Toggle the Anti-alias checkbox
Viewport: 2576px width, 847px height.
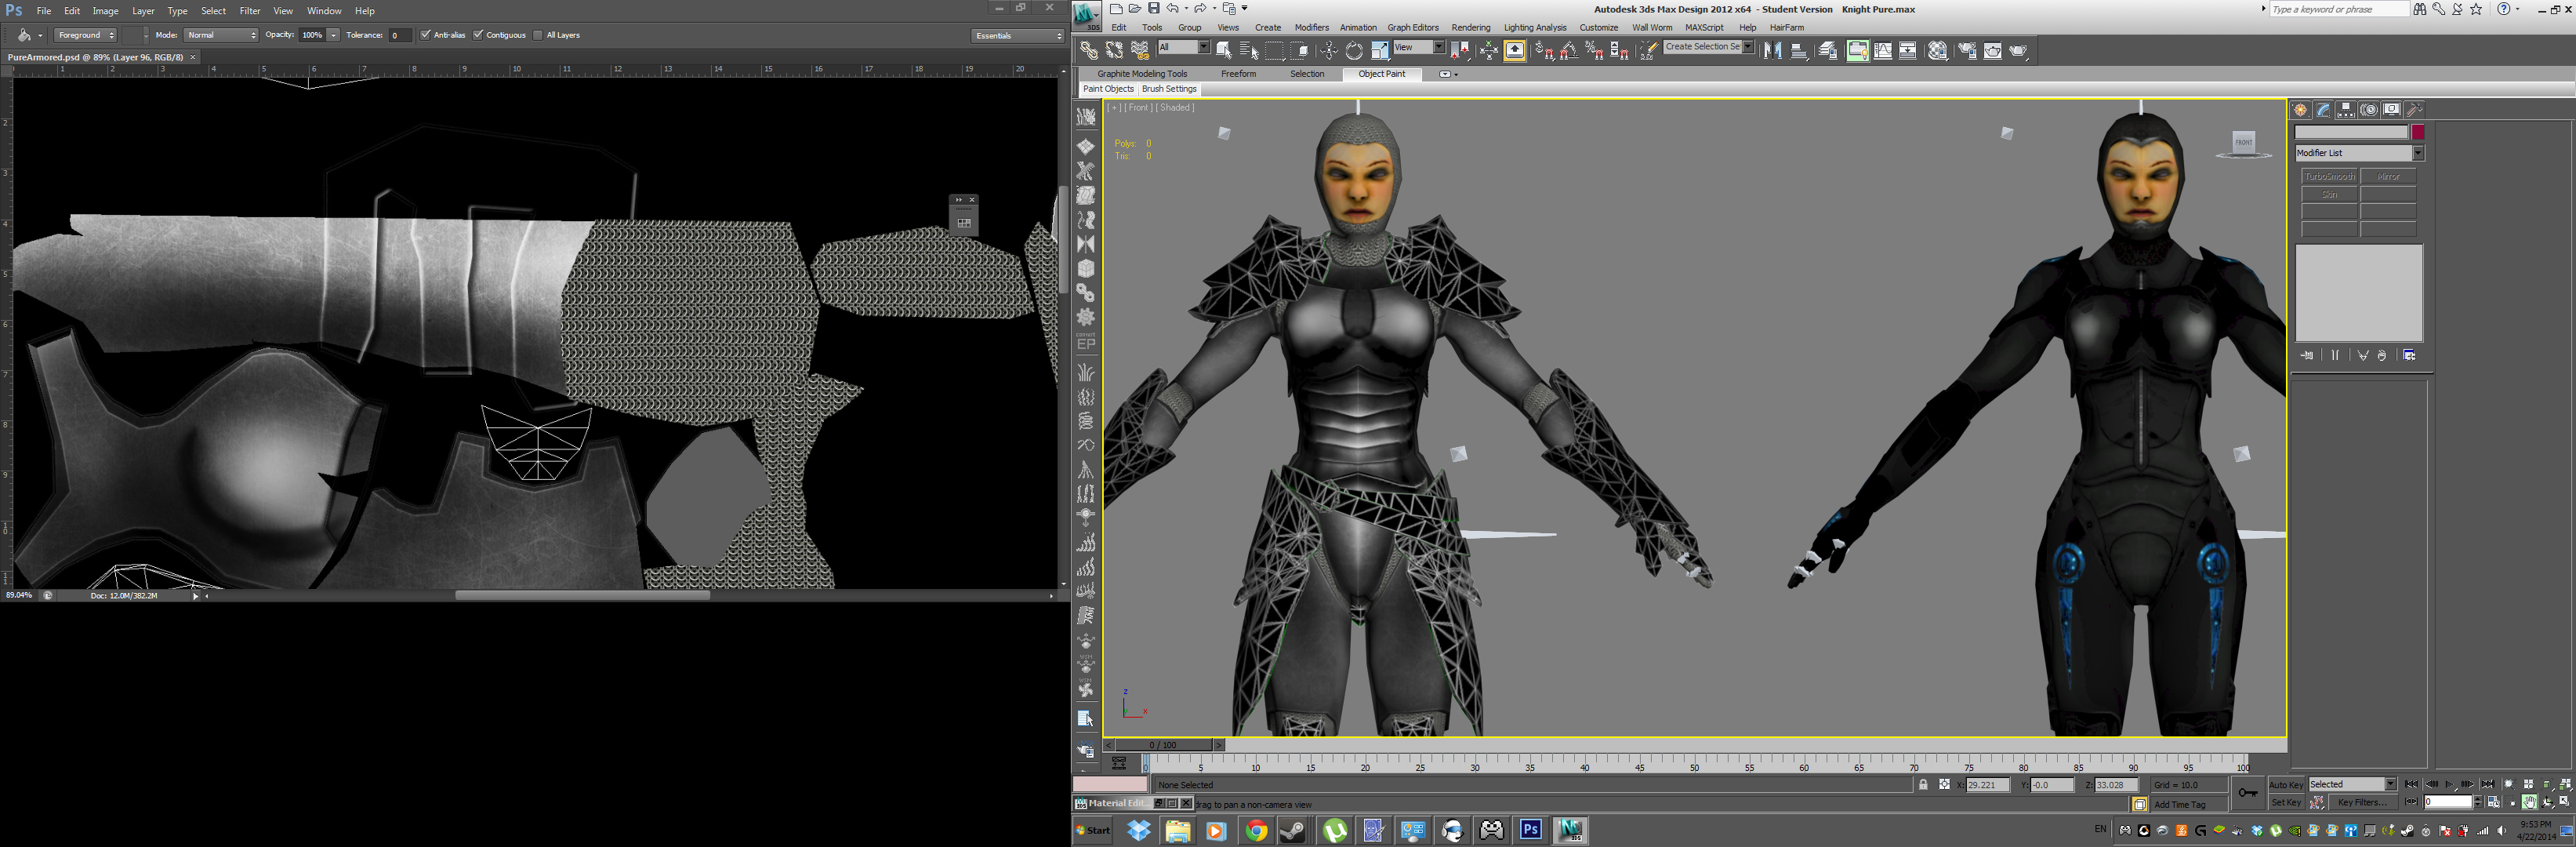426,35
